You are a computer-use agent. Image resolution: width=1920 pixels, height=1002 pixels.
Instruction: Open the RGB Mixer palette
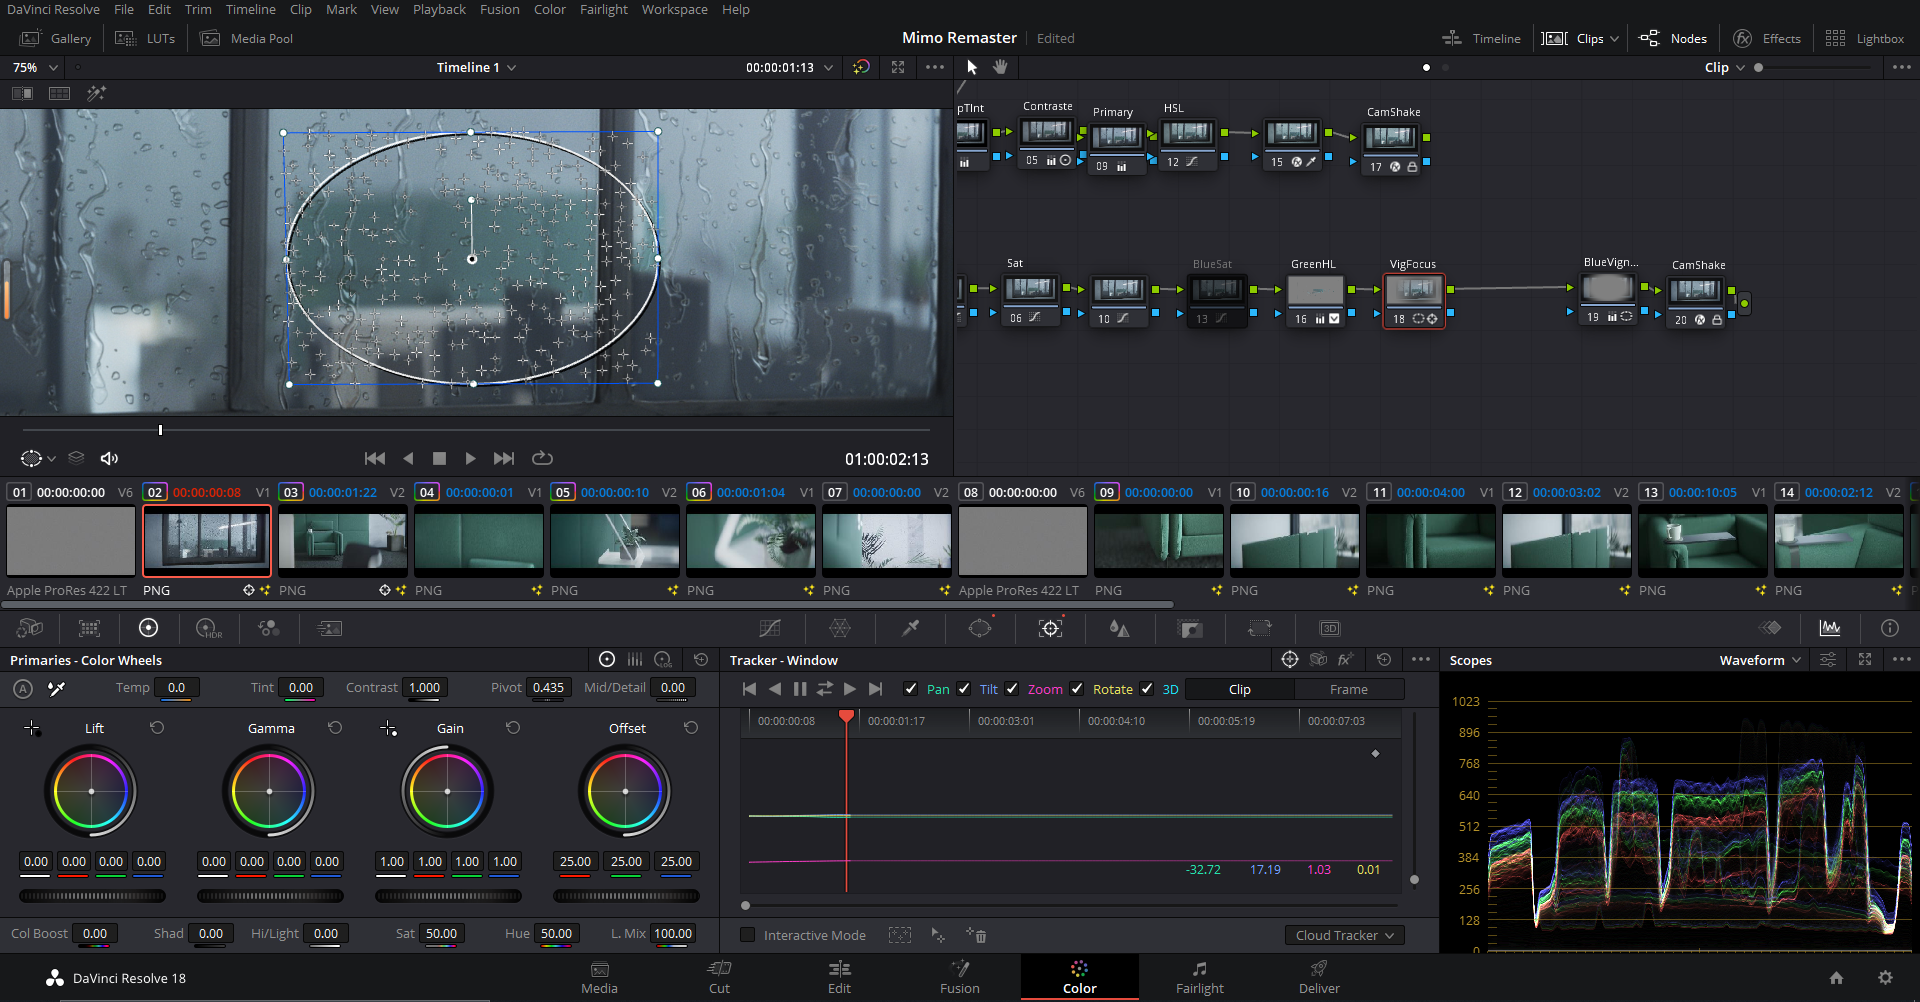point(269,628)
